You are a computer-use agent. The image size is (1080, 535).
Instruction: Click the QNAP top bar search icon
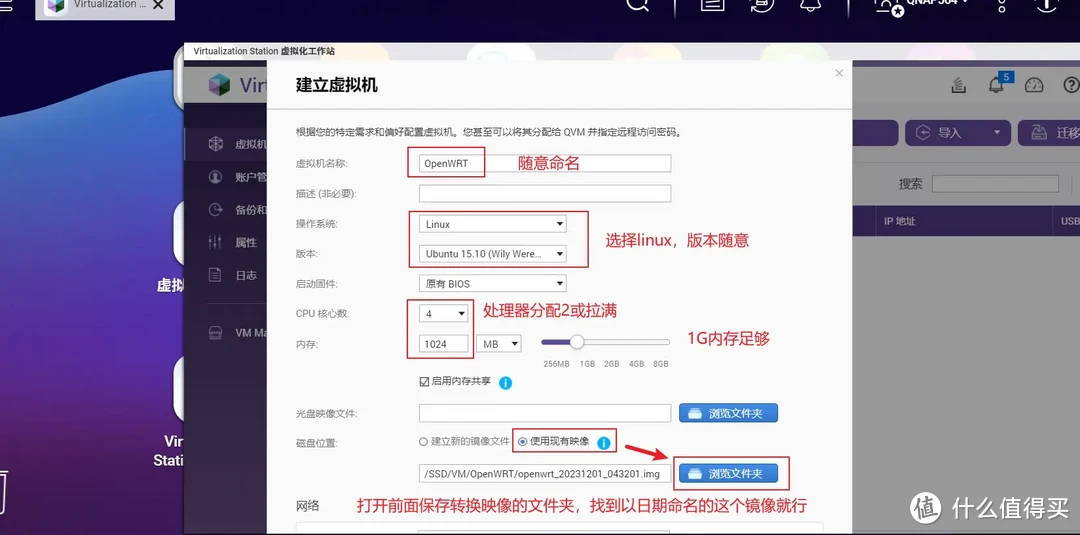(x=637, y=4)
